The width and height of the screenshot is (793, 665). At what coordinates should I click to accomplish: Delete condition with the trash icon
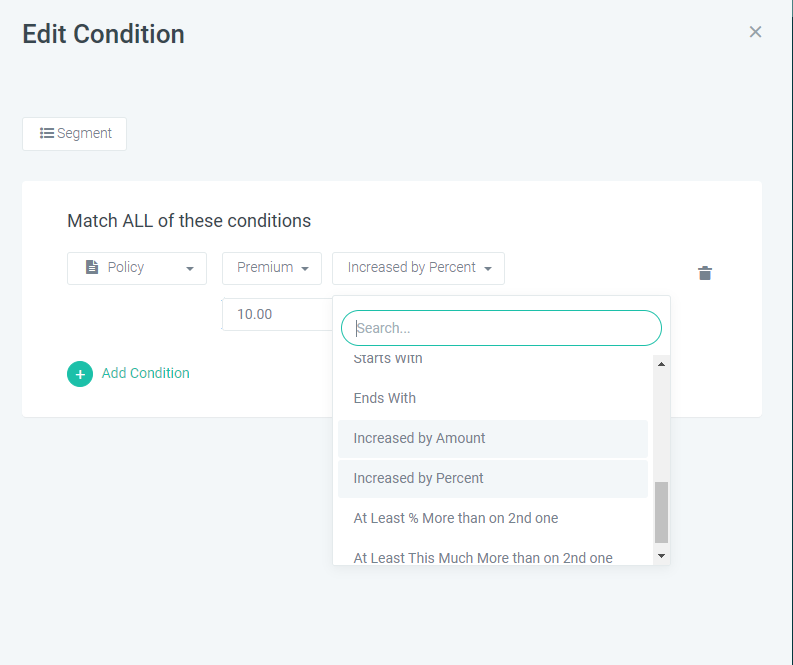(x=705, y=273)
